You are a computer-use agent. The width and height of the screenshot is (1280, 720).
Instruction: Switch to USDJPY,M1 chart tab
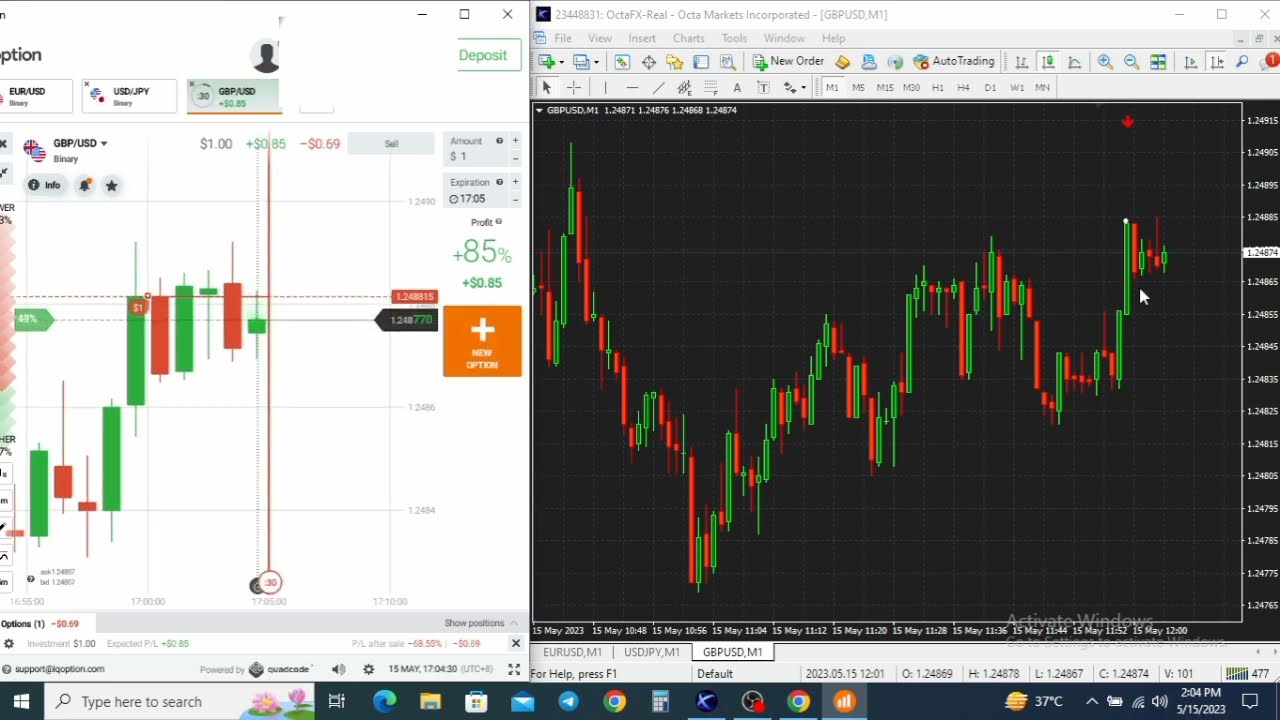tap(652, 652)
